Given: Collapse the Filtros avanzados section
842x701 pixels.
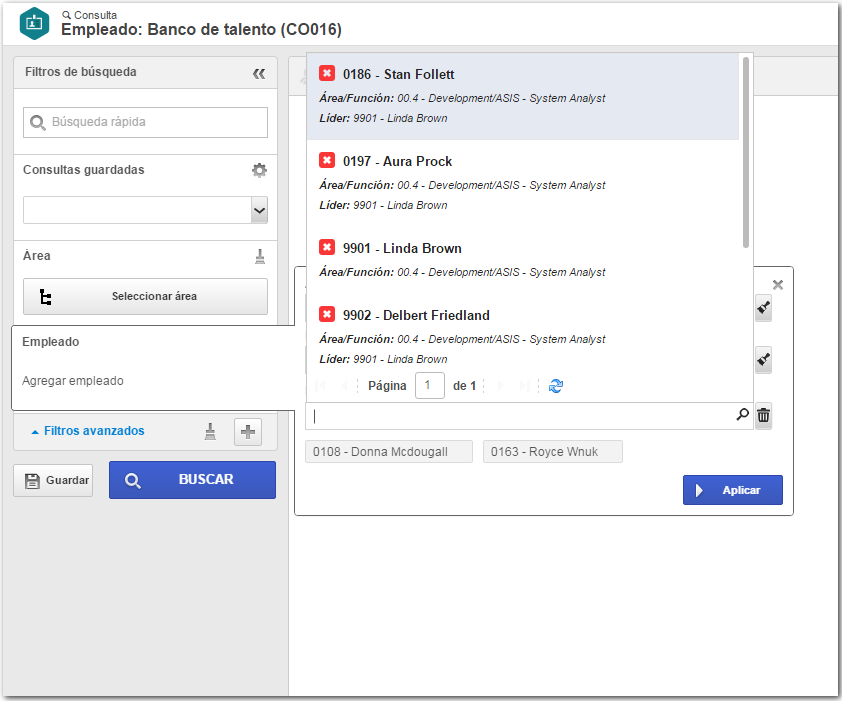Looking at the screenshot, I should tap(88, 431).
